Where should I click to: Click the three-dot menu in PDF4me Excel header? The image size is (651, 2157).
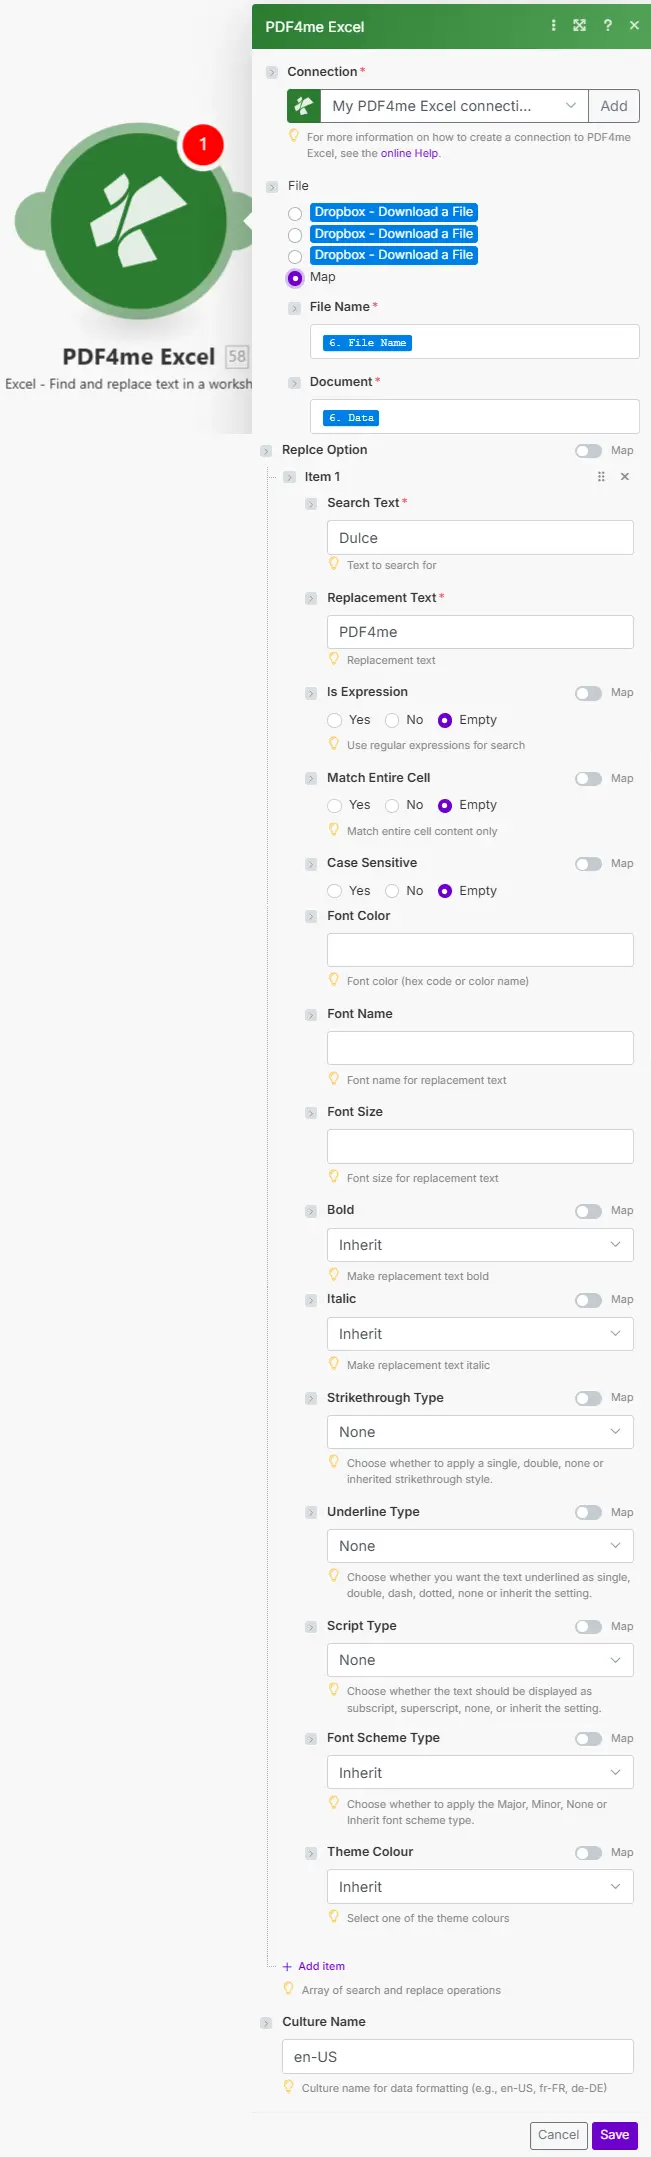pyautogui.click(x=554, y=26)
